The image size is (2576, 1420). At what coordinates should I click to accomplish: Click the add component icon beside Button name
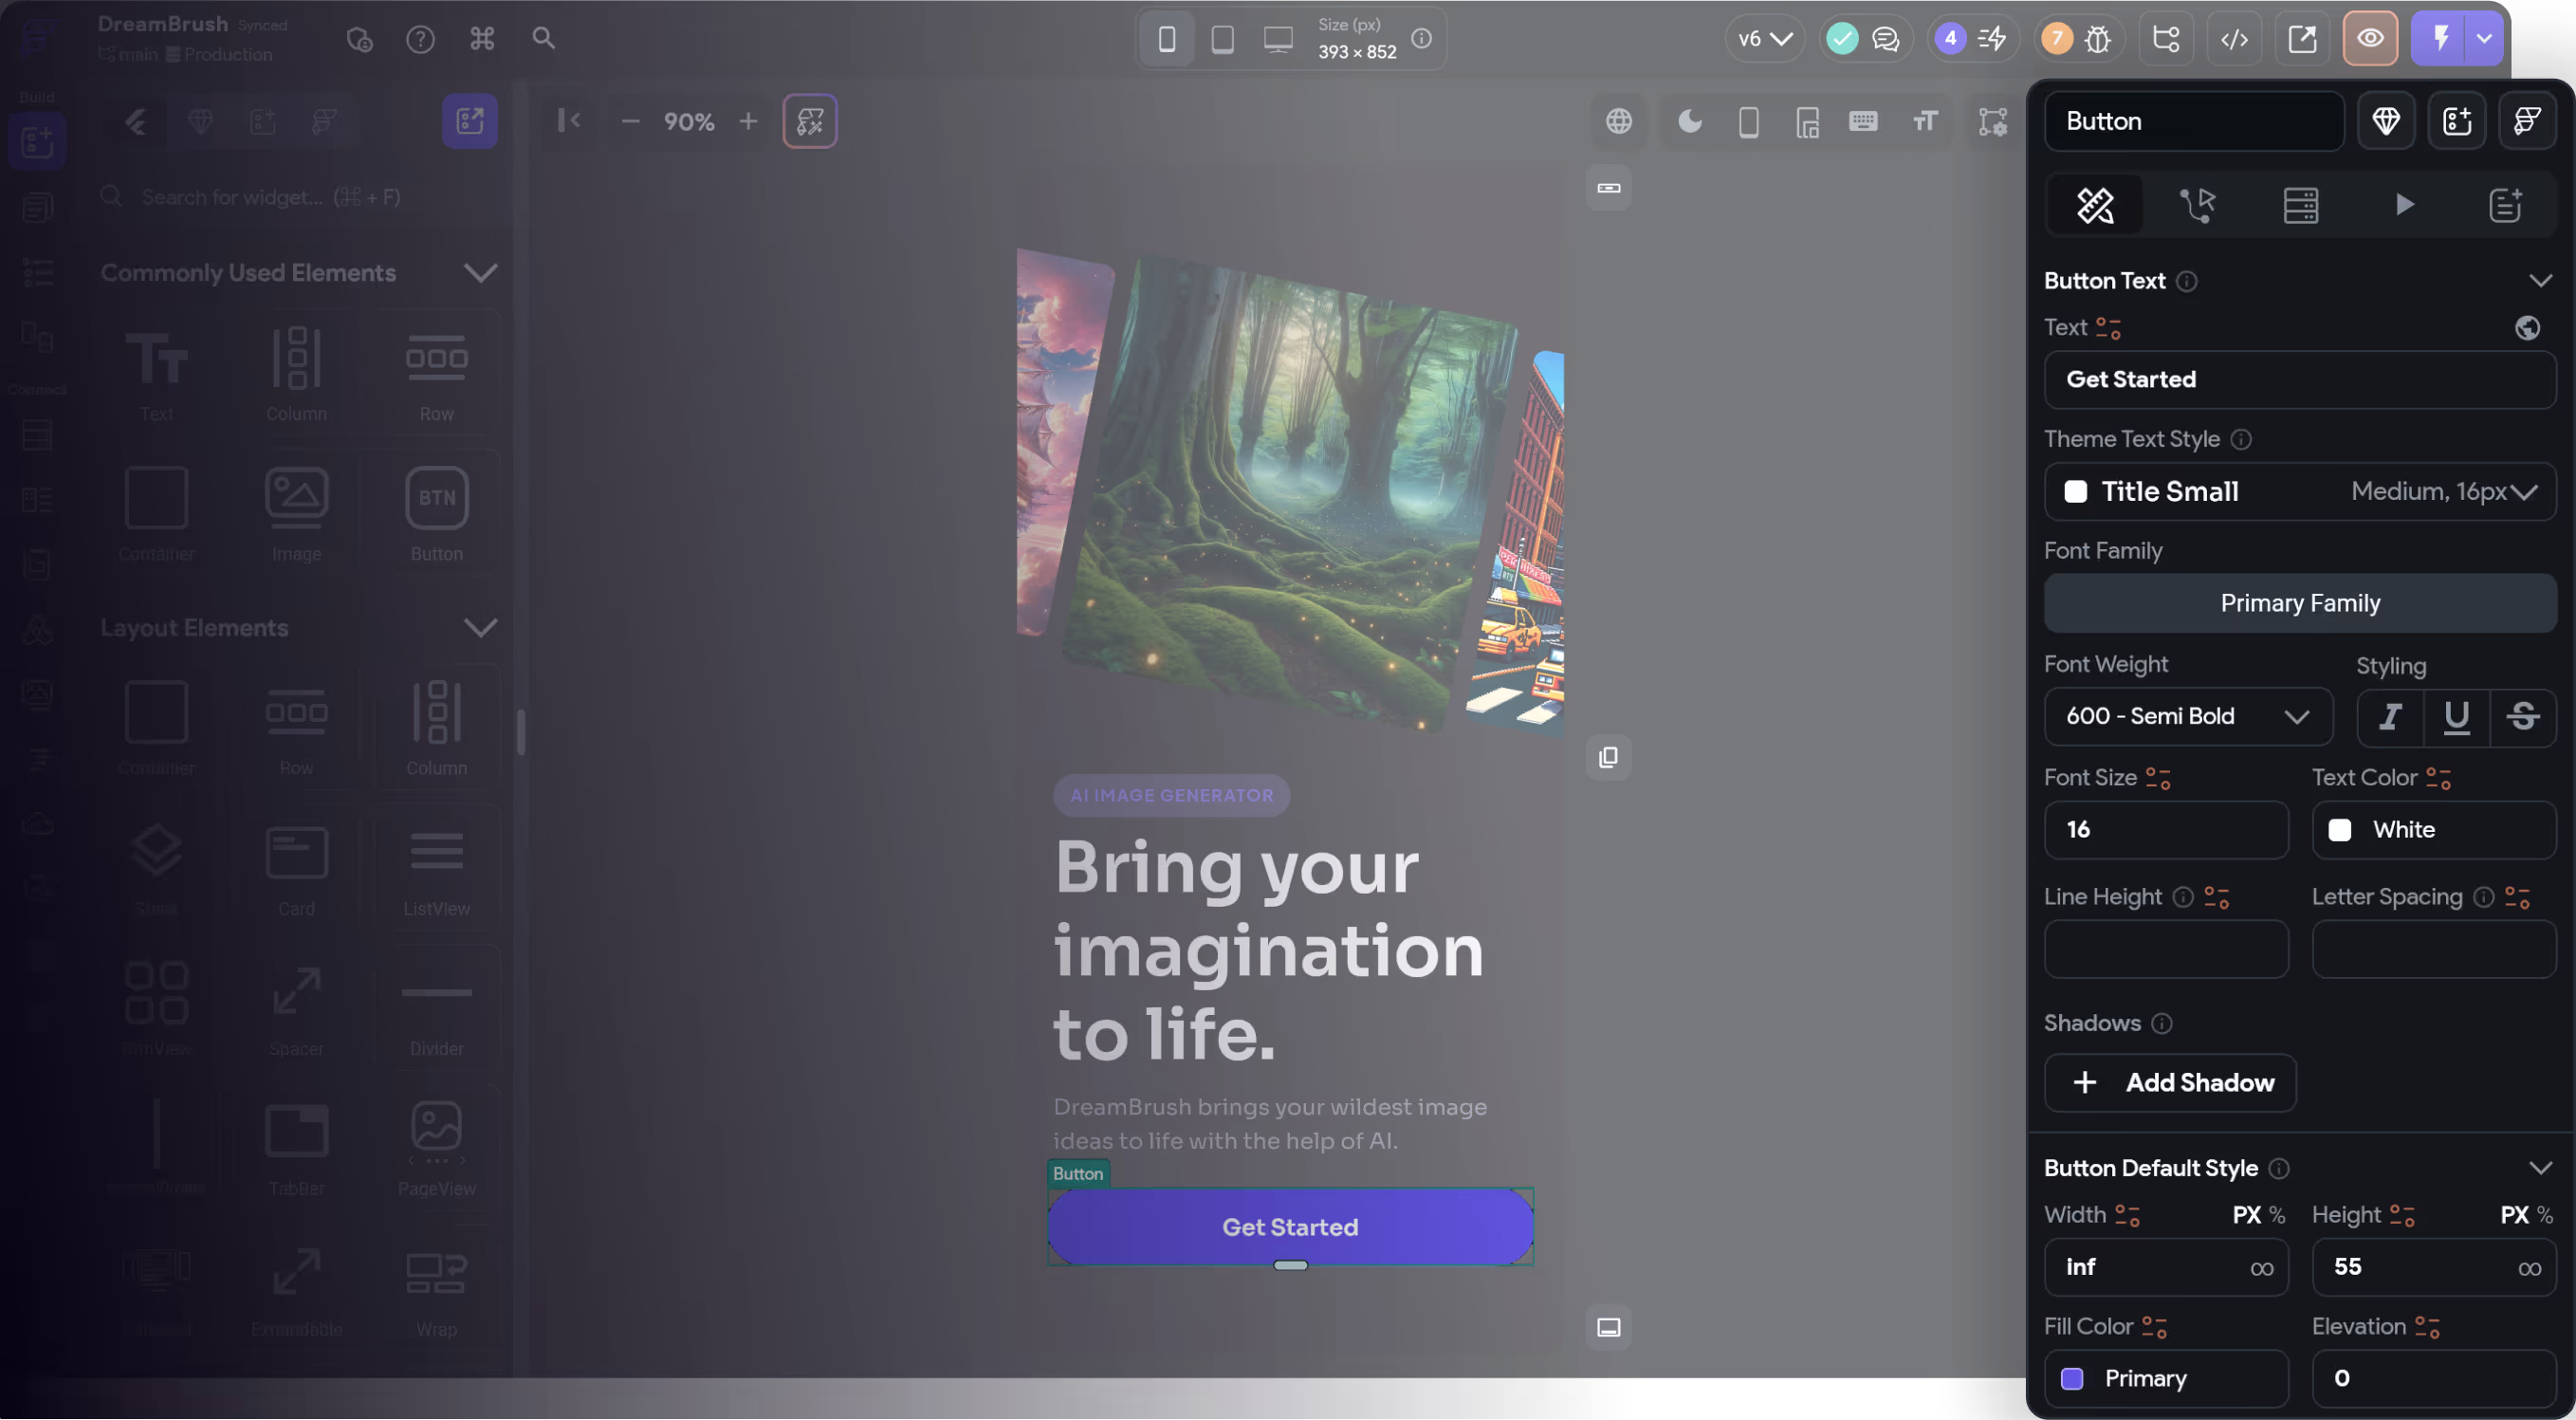coord(2457,122)
